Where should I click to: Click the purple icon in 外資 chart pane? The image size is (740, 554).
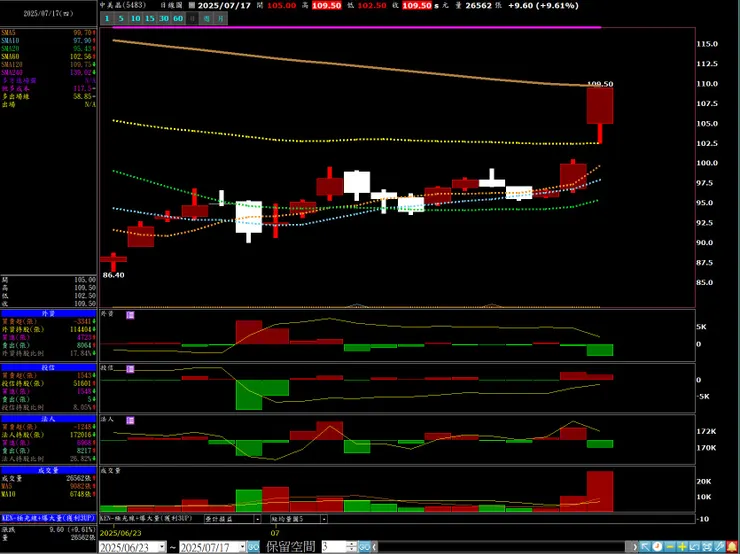click(x=130, y=315)
